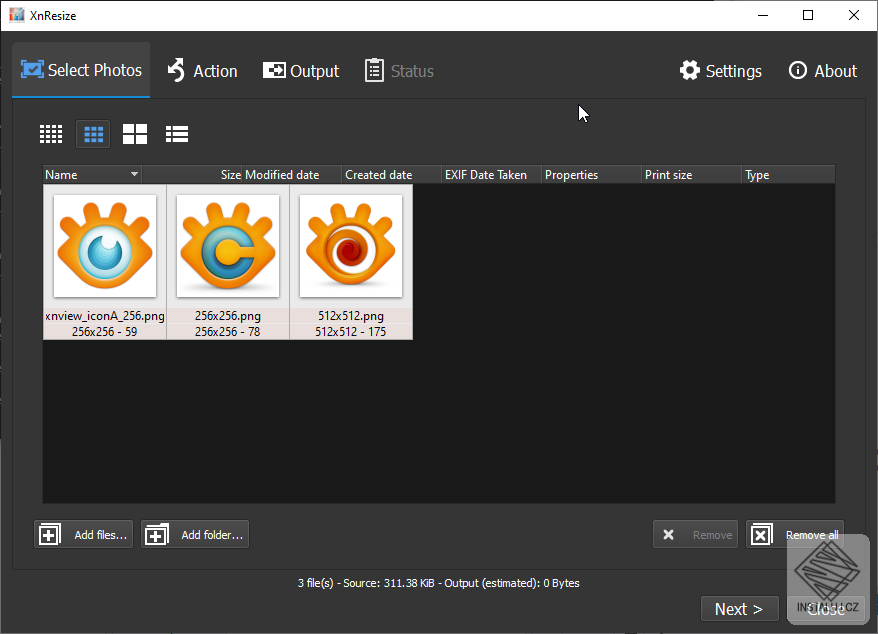Screen dimensions: 878x634
Task: Open Settings
Action: coord(721,71)
